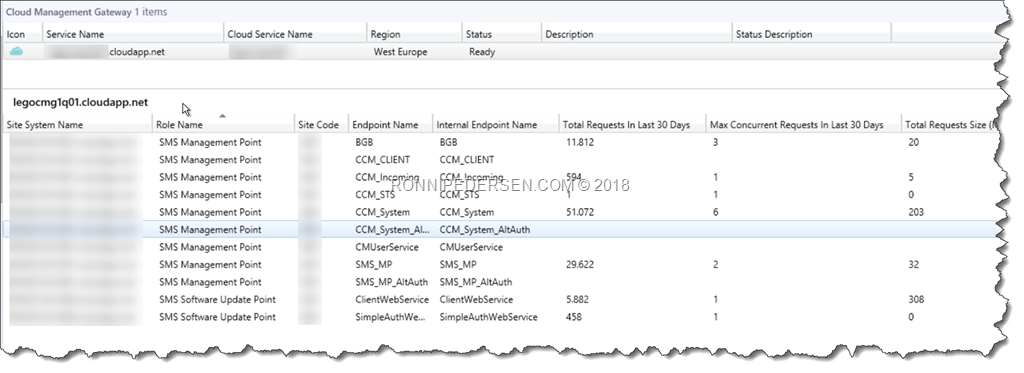The image size is (1024, 373).
Task: Click the Ready status cell
Action: point(482,52)
